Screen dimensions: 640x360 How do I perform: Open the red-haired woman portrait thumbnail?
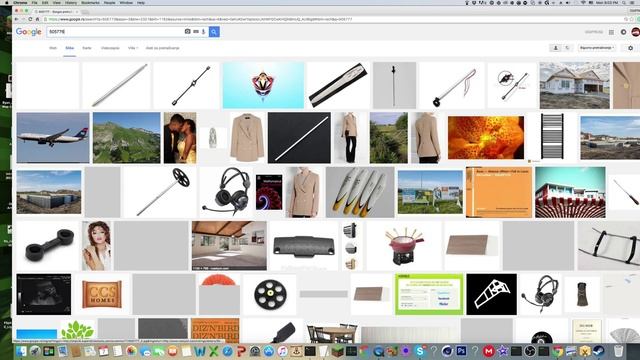click(x=96, y=245)
